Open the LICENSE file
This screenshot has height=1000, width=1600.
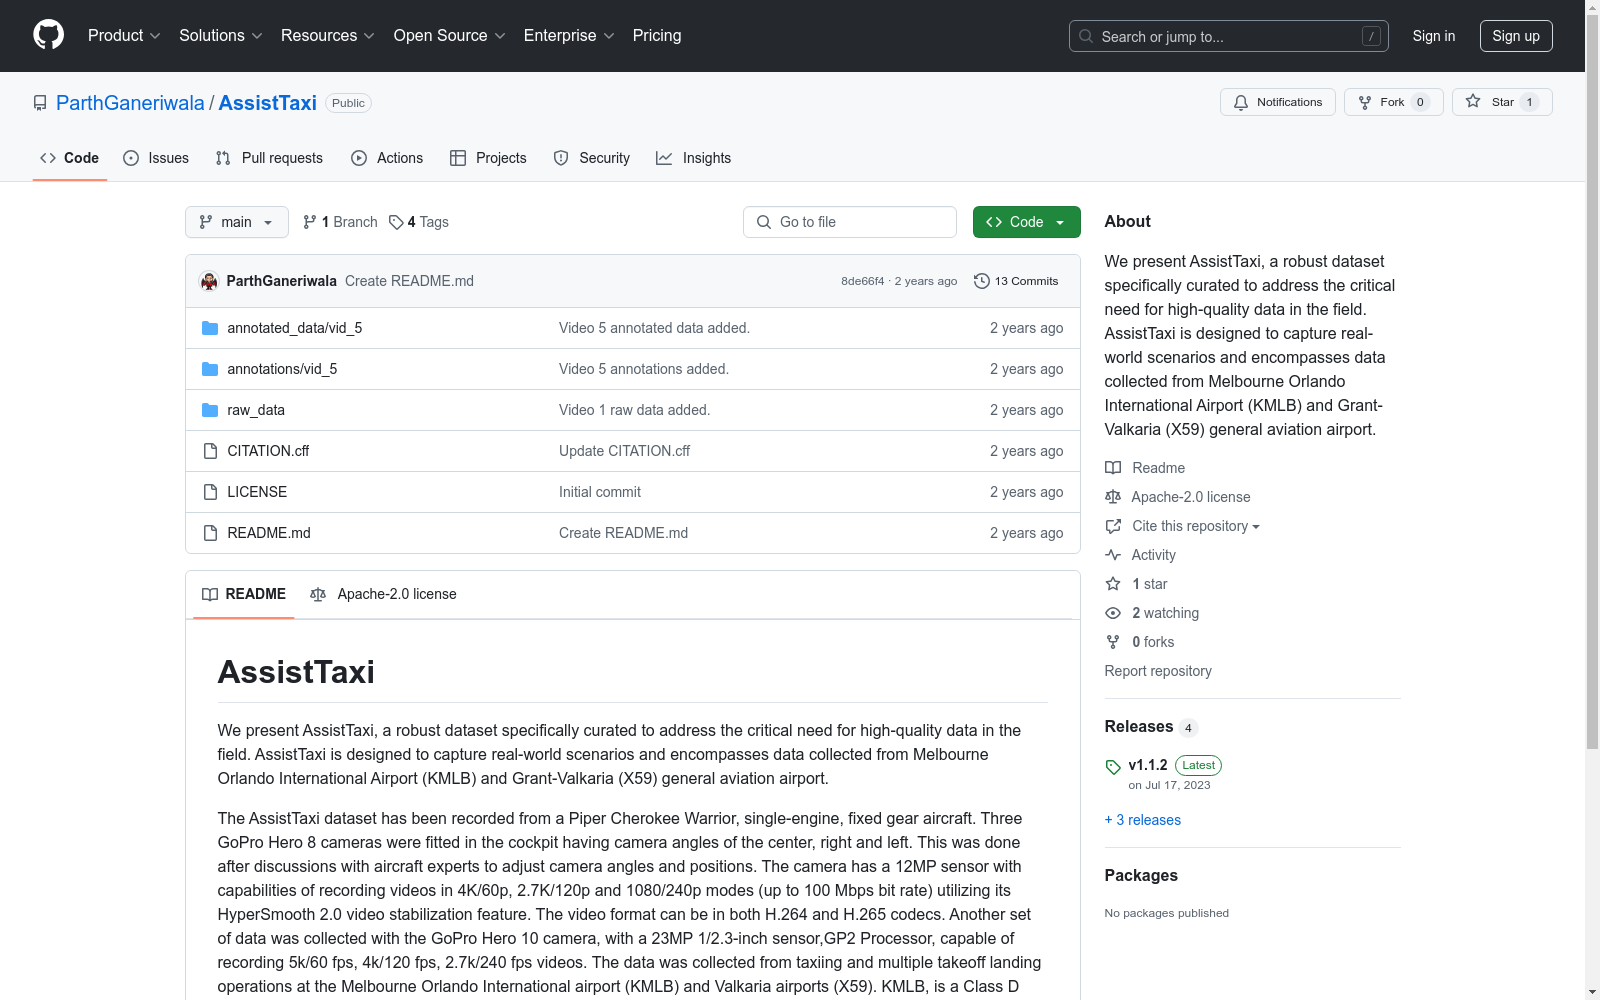point(257,492)
